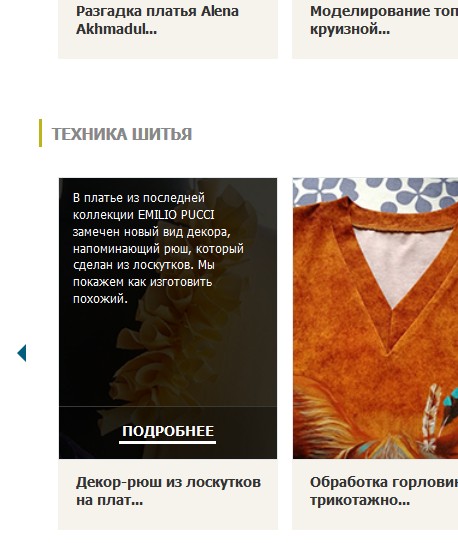The height and width of the screenshot is (543, 458).
Task: Click the orange V-neck garment image
Action: 375,318
